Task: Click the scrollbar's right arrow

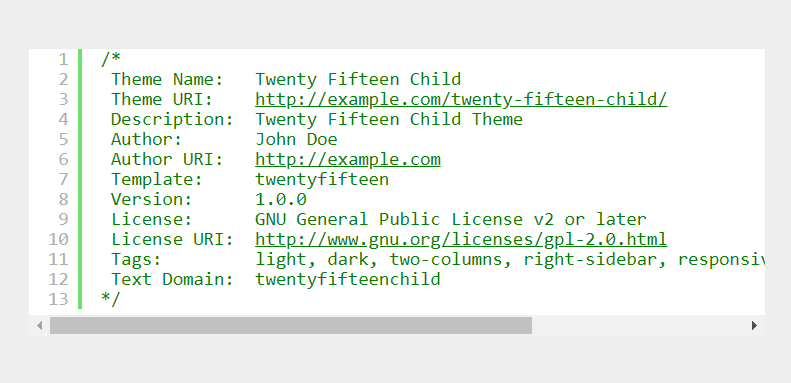Action: point(754,326)
